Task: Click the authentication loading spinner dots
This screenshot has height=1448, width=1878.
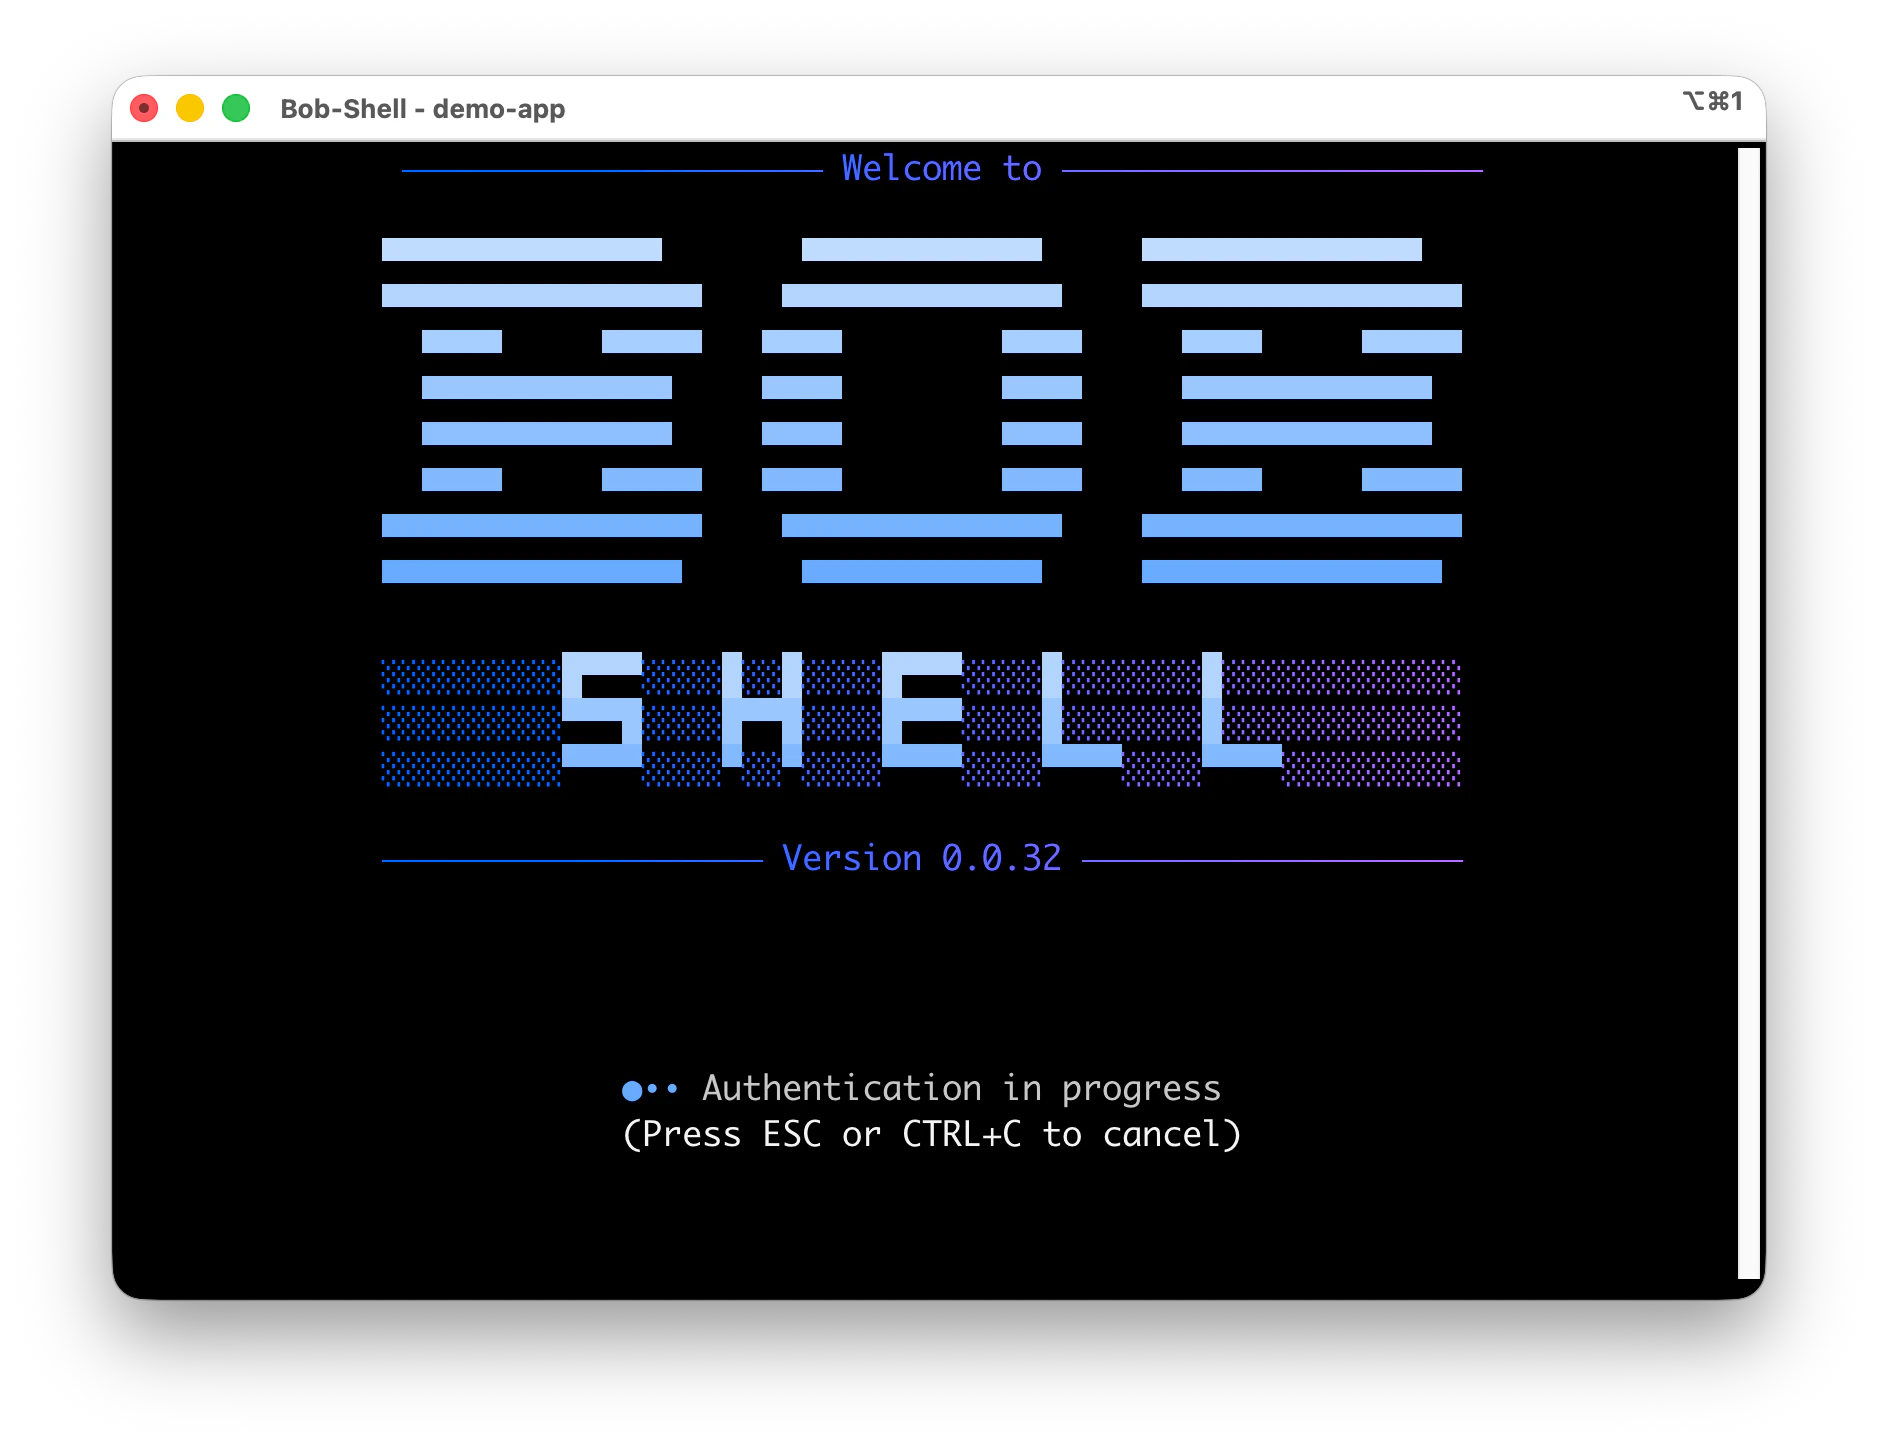Action: point(650,1089)
